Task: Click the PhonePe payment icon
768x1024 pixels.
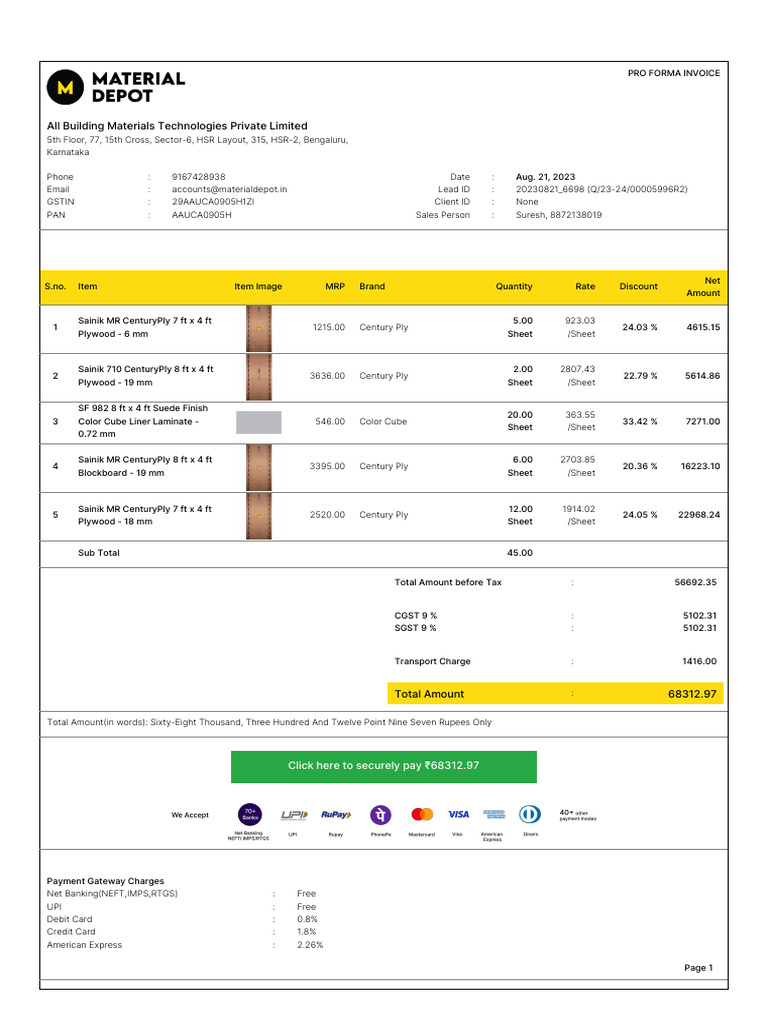Action: [x=381, y=814]
